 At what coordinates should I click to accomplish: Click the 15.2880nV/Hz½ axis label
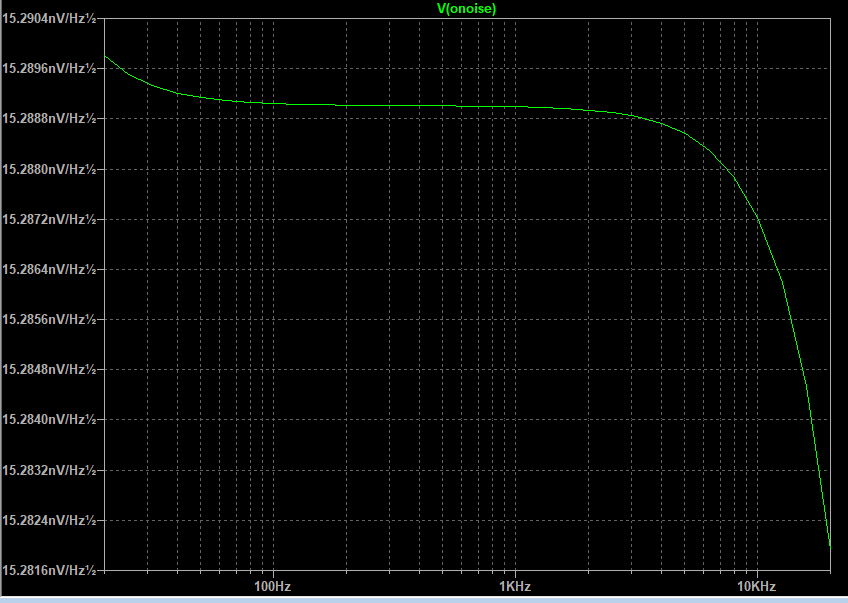[49, 169]
